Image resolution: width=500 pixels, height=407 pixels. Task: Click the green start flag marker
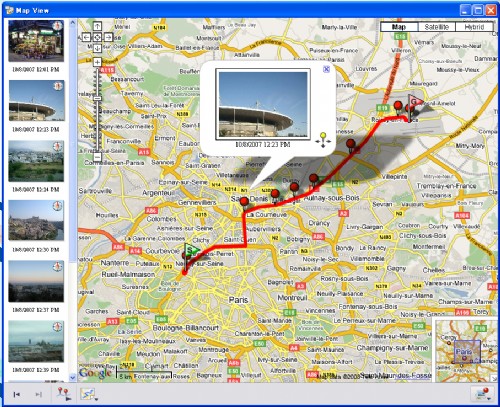click(191, 250)
